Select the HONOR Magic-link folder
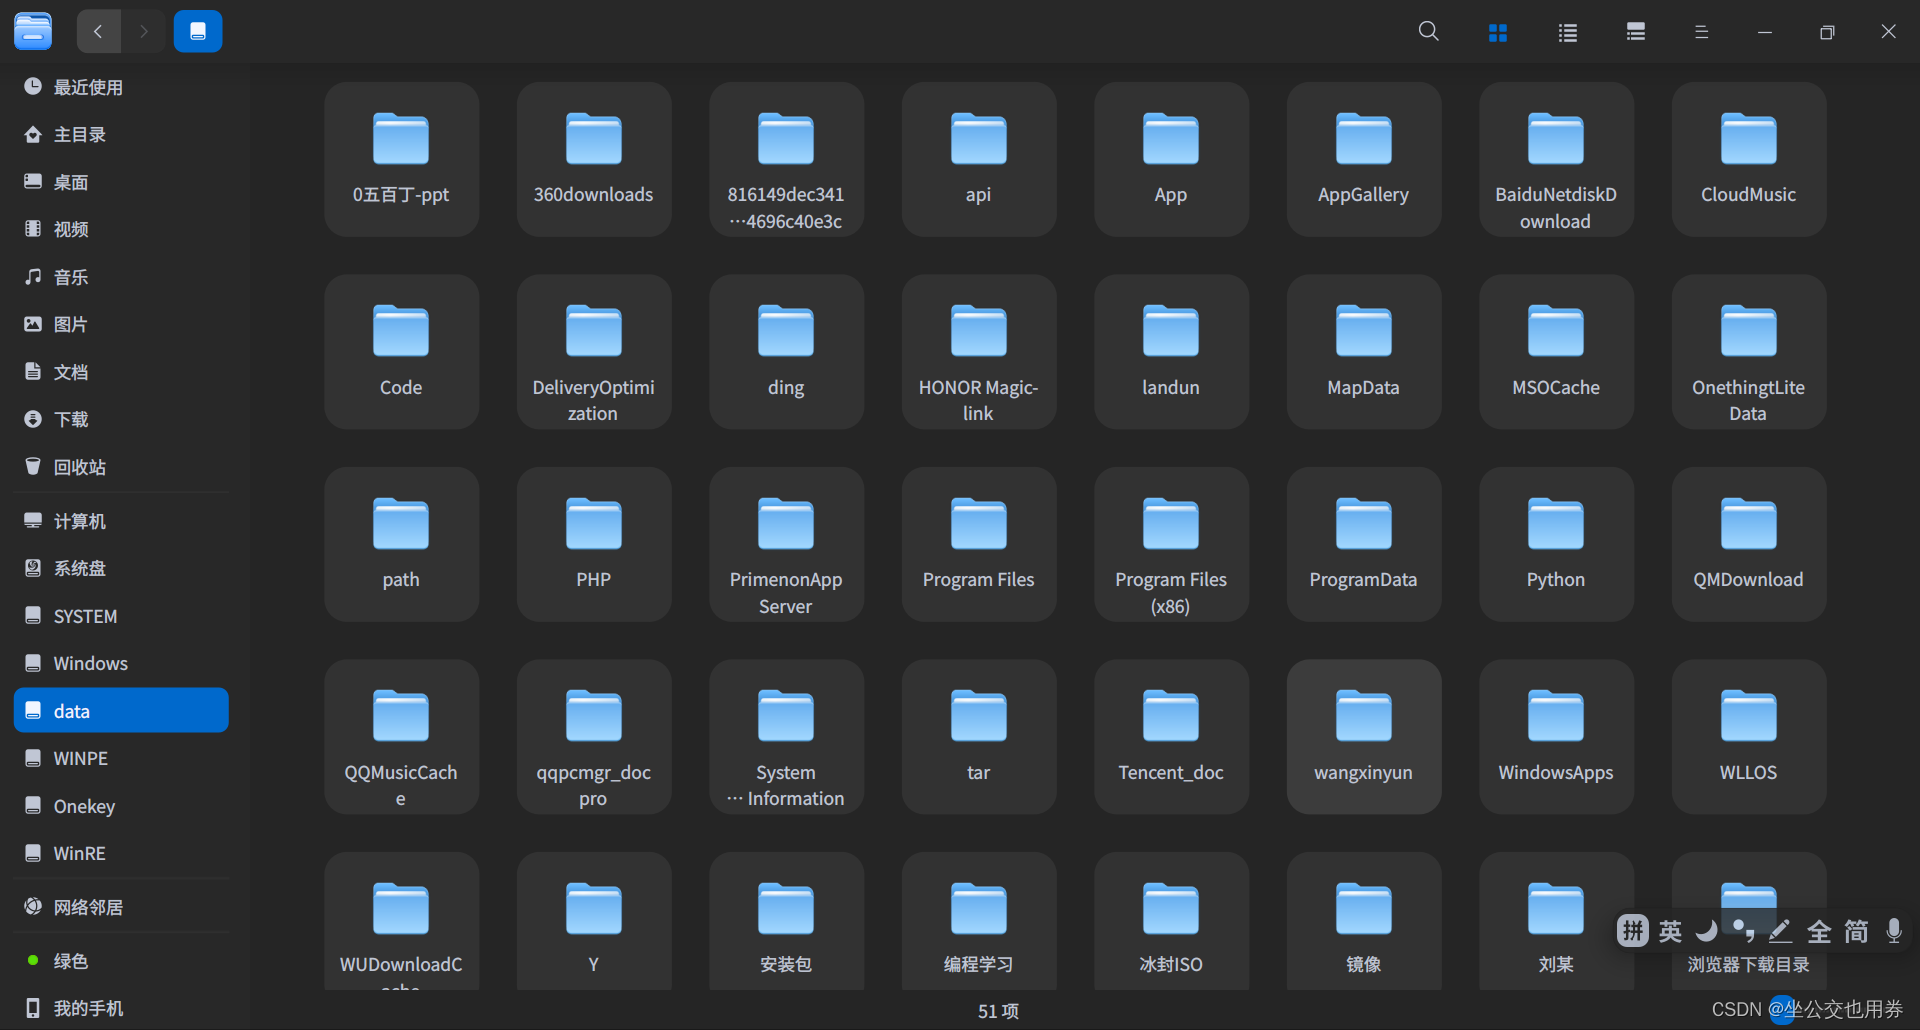The height and width of the screenshot is (1030, 1920). (979, 352)
